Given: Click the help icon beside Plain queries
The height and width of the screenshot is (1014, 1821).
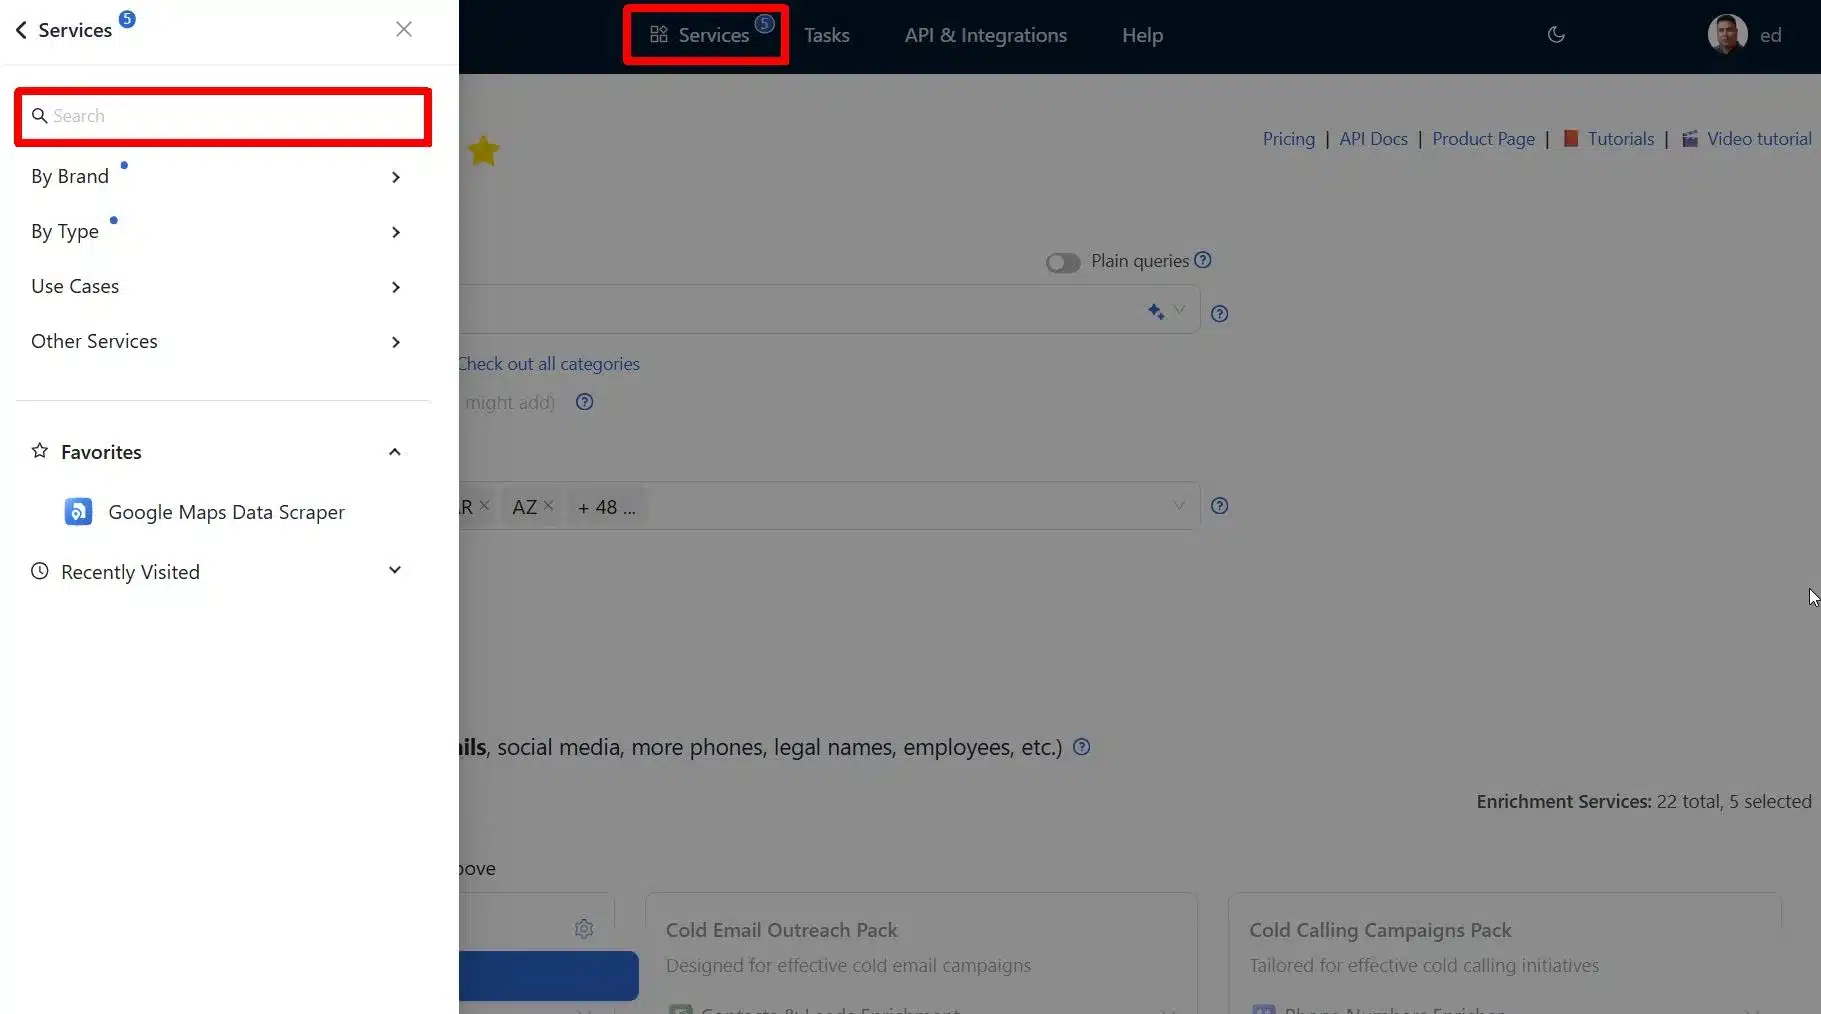Looking at the screenshot, I should tap(1203, 260).
